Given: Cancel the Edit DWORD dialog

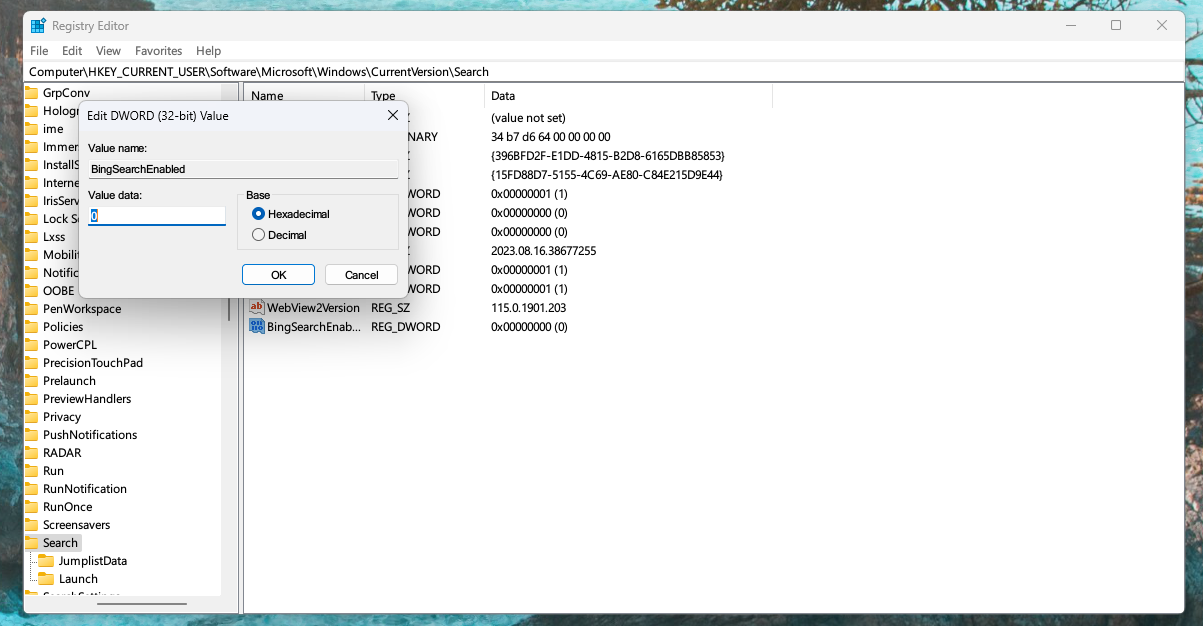Looking at the screenshot, I should tap(360, 274).
